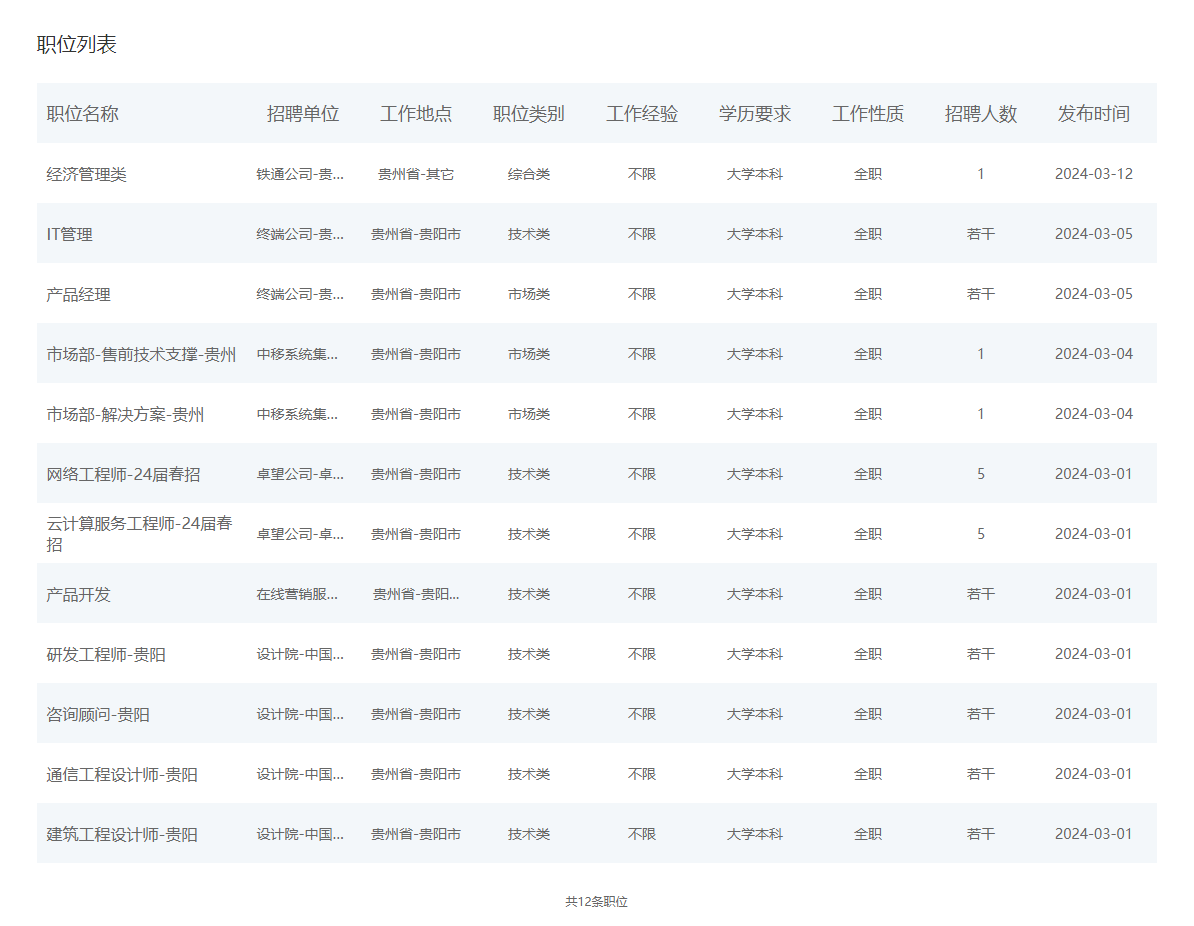Click the 2024-03-12 publish date cell
1194x926 pixels.
tap(1094, 174)
